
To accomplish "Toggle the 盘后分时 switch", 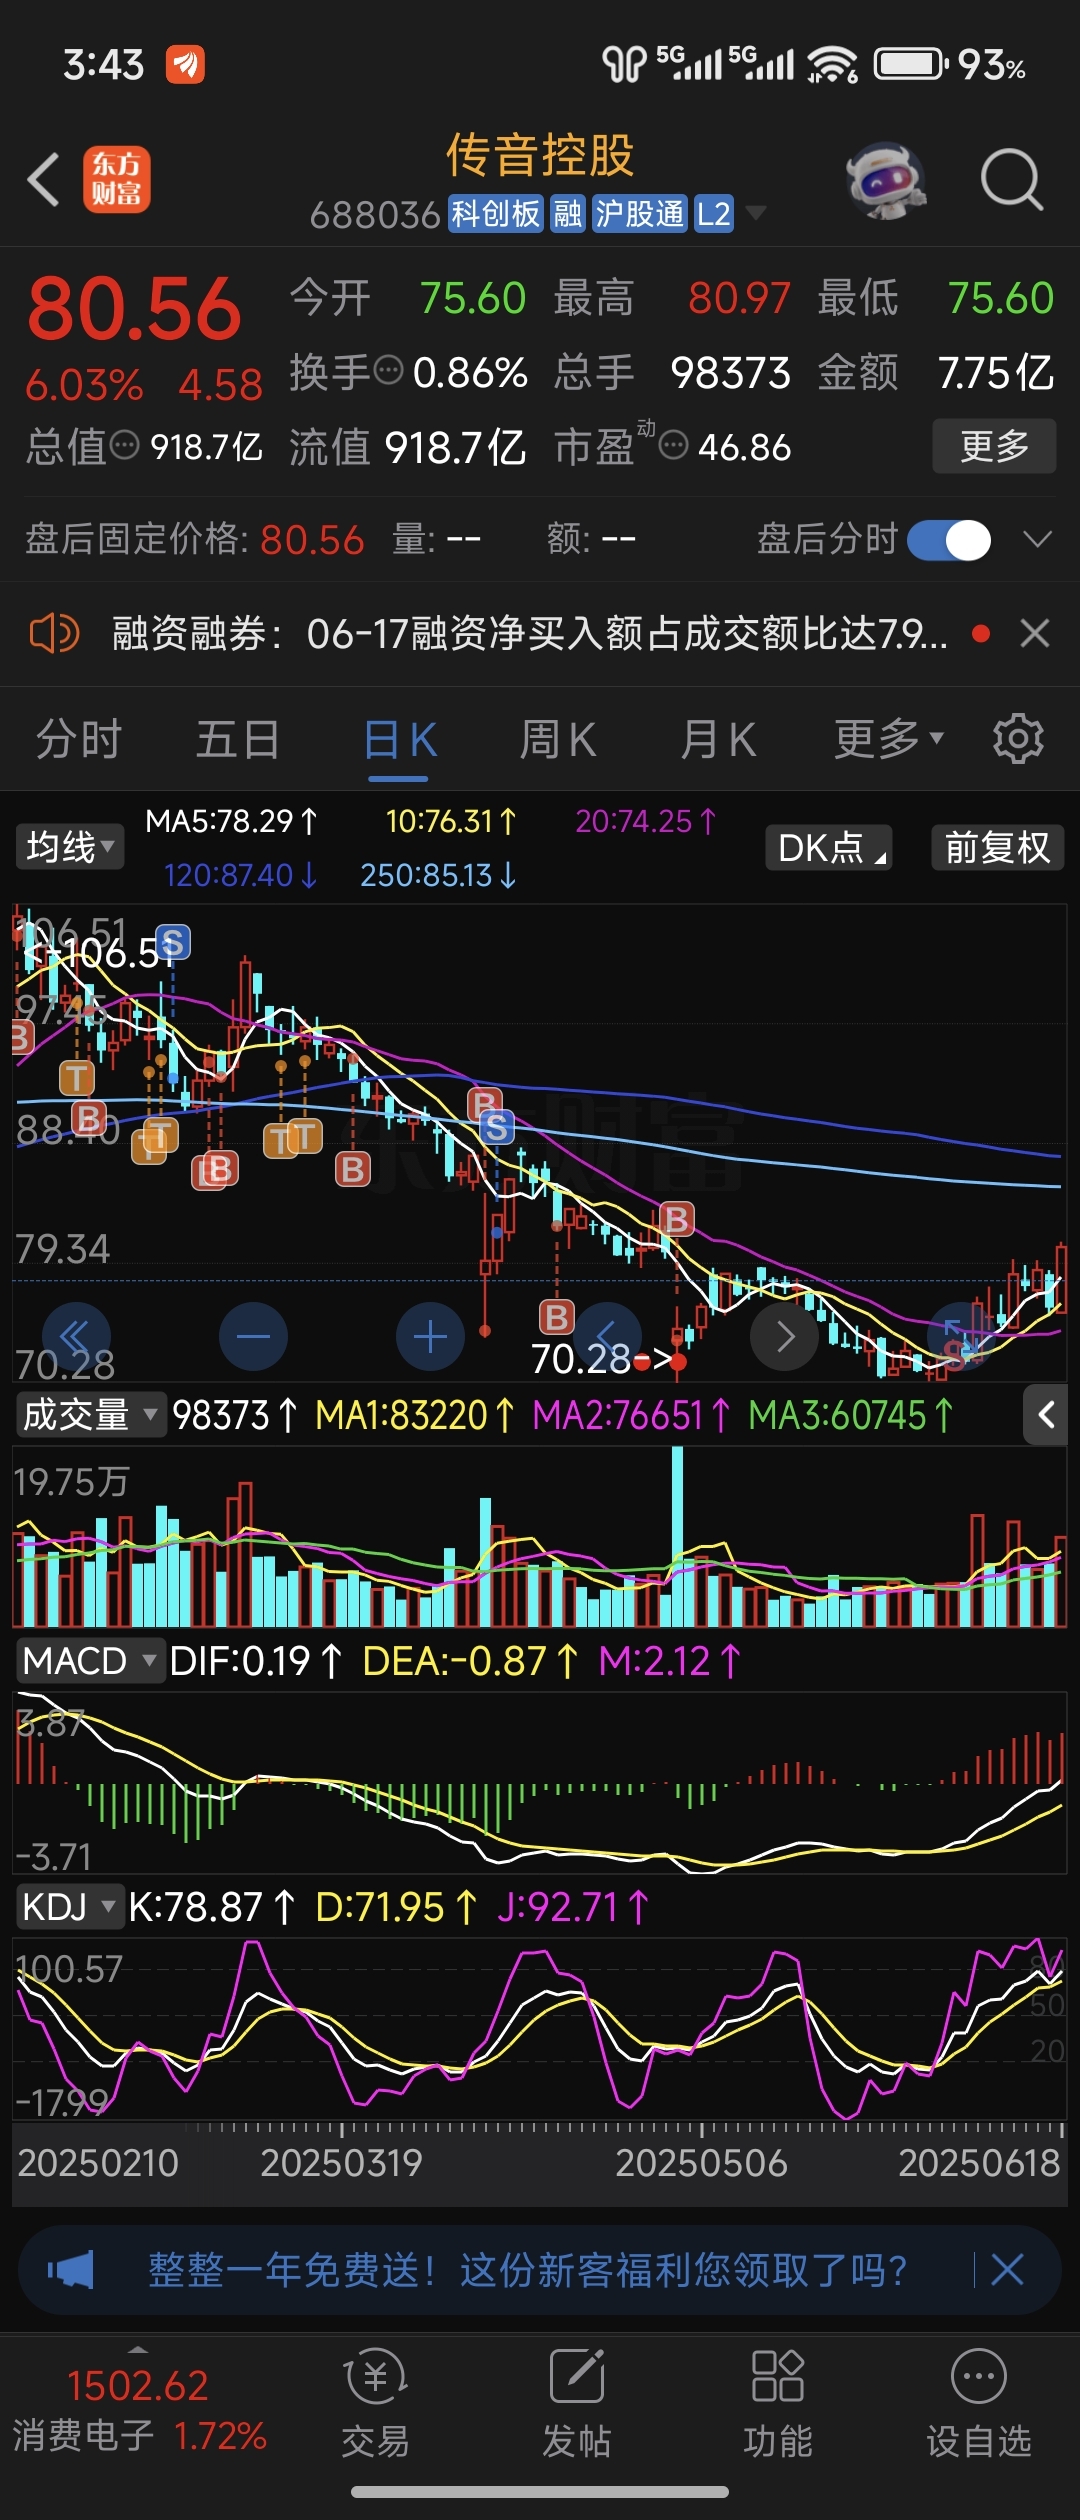I will coord(949,540).
